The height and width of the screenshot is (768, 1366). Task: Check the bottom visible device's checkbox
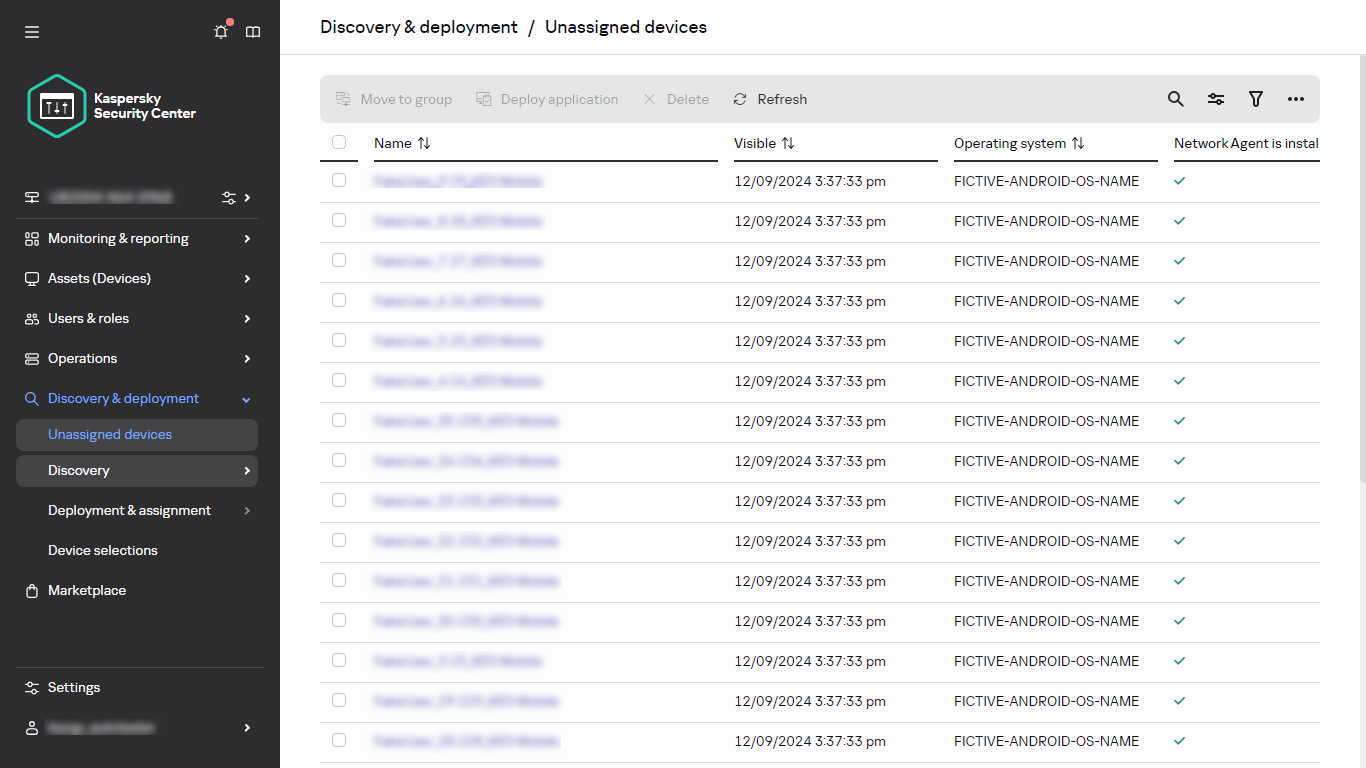point(339,740)
